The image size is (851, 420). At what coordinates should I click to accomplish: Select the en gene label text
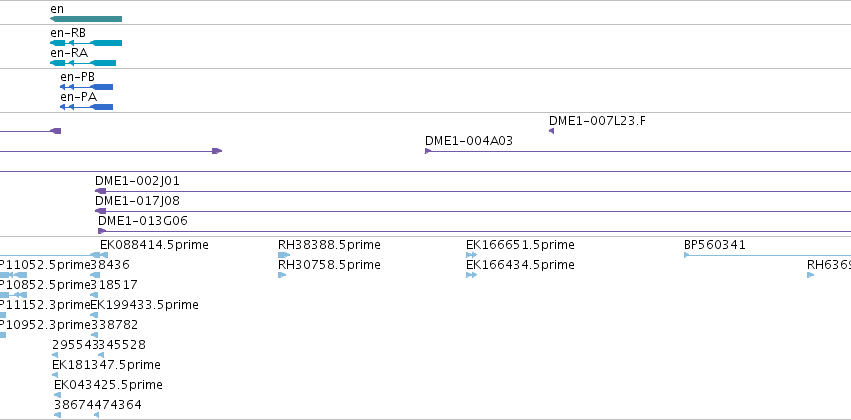[x=57, y=9]
